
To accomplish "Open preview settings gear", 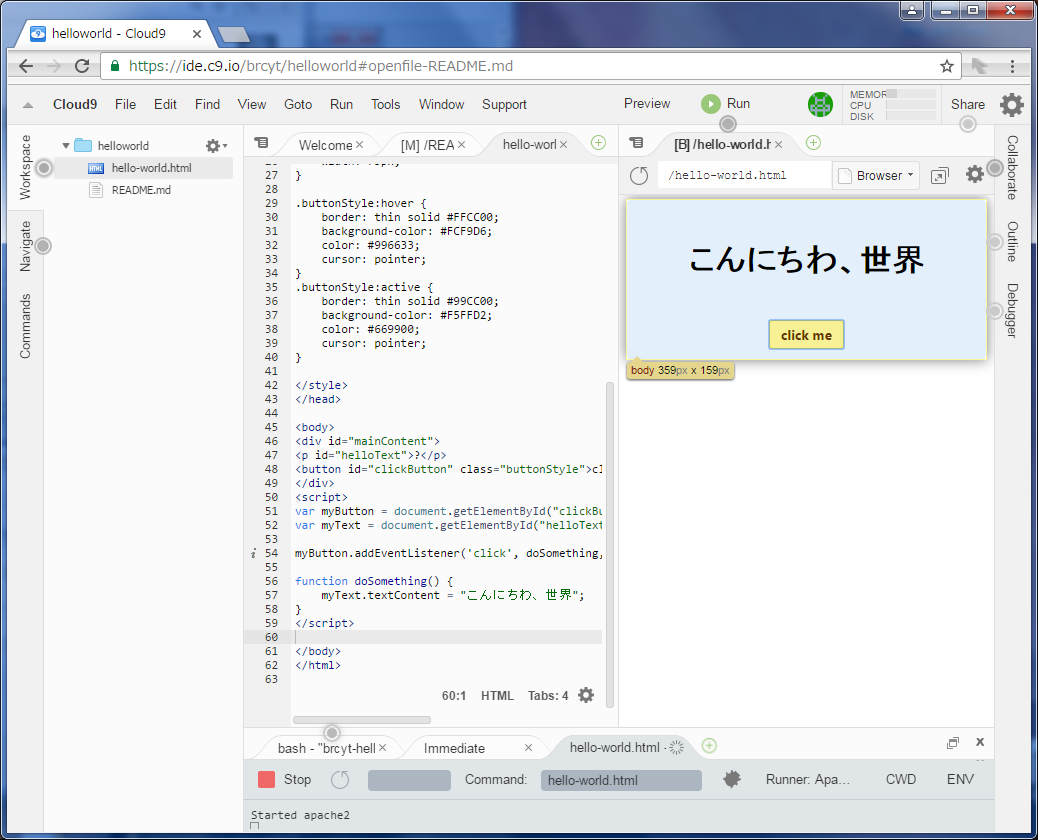I will click(974, 175).
